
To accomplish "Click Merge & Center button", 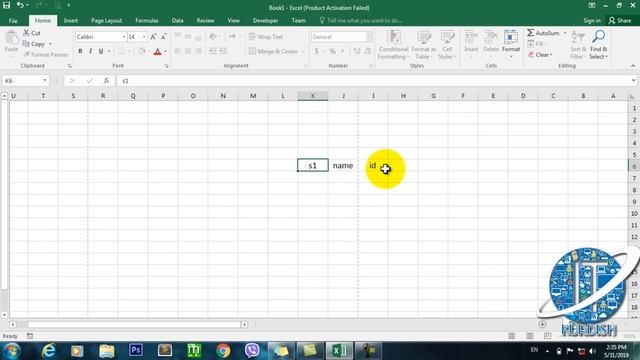I will 273,51.
